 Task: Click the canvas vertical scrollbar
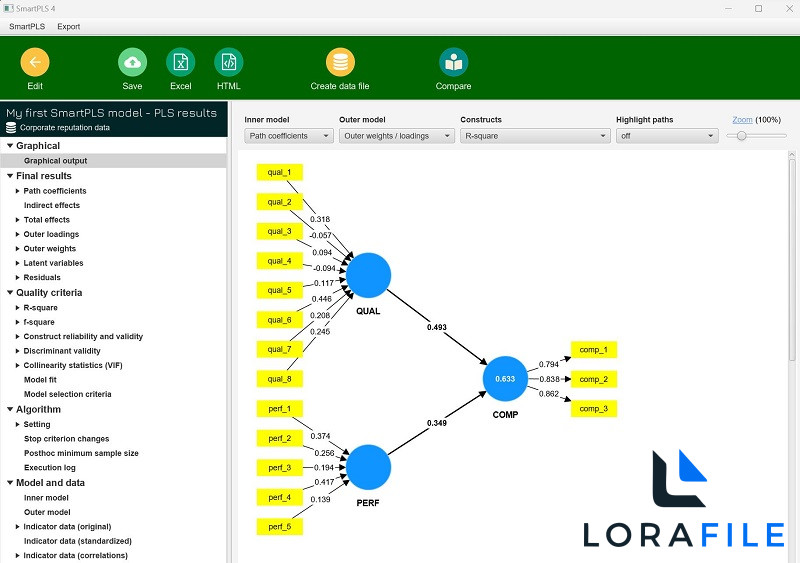click(x=792, y=260)
